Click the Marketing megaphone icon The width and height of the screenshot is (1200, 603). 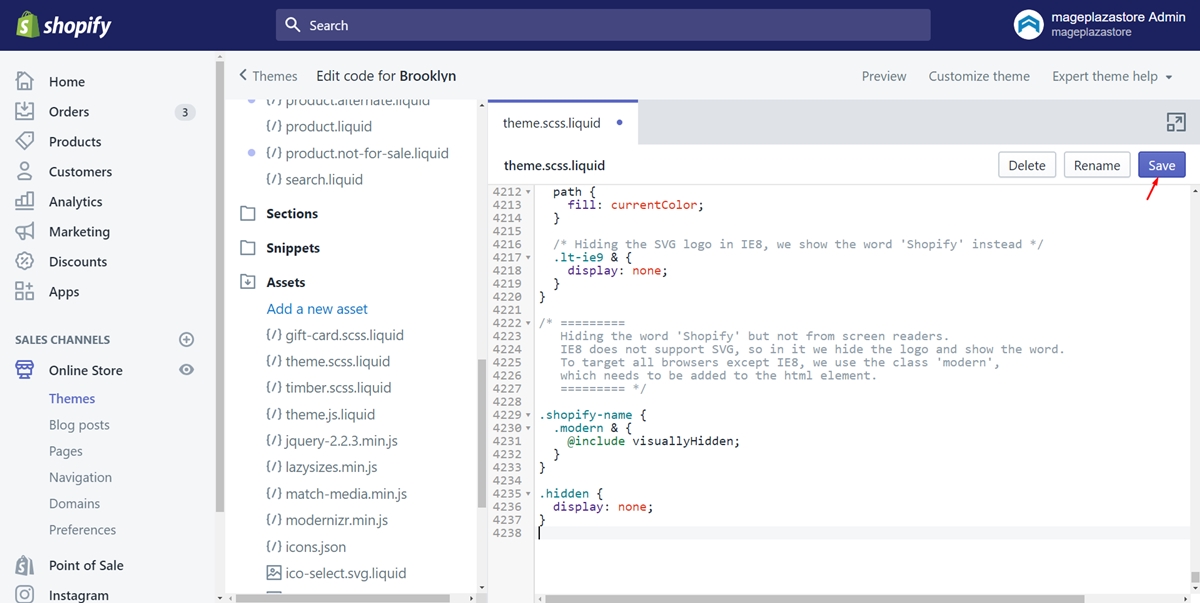(x=25, y=231)
